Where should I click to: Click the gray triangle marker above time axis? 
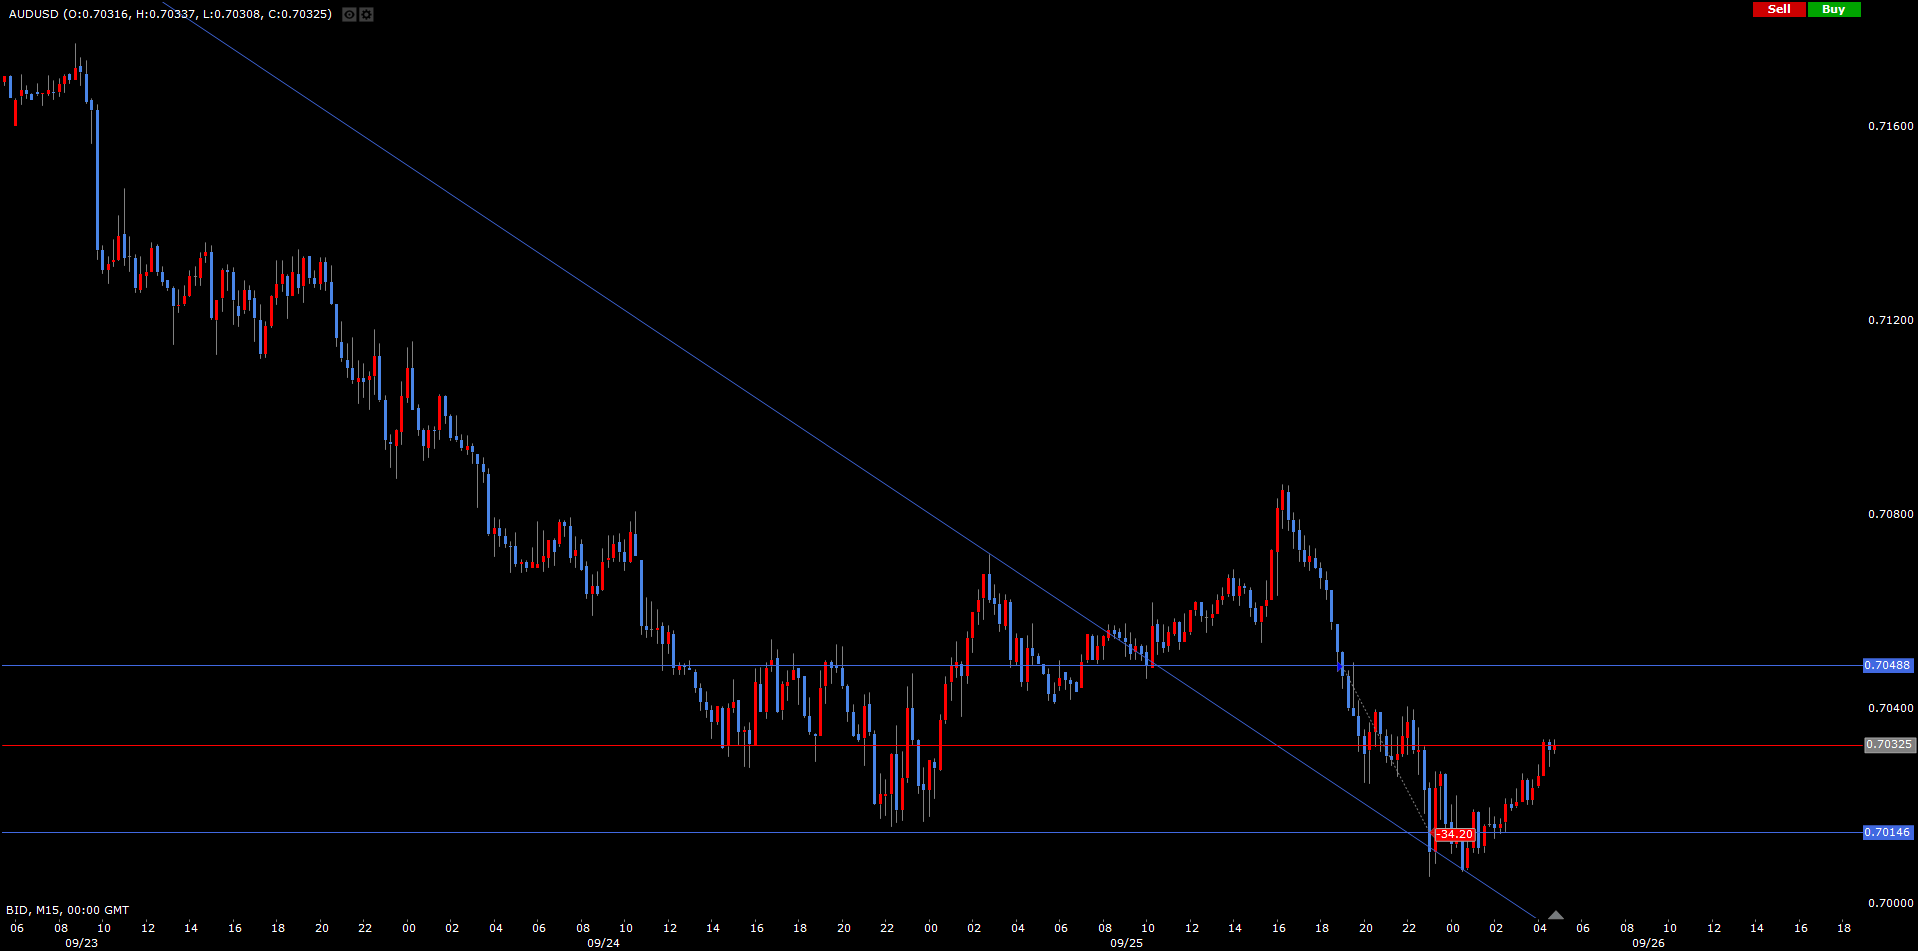click(1555, 915)
